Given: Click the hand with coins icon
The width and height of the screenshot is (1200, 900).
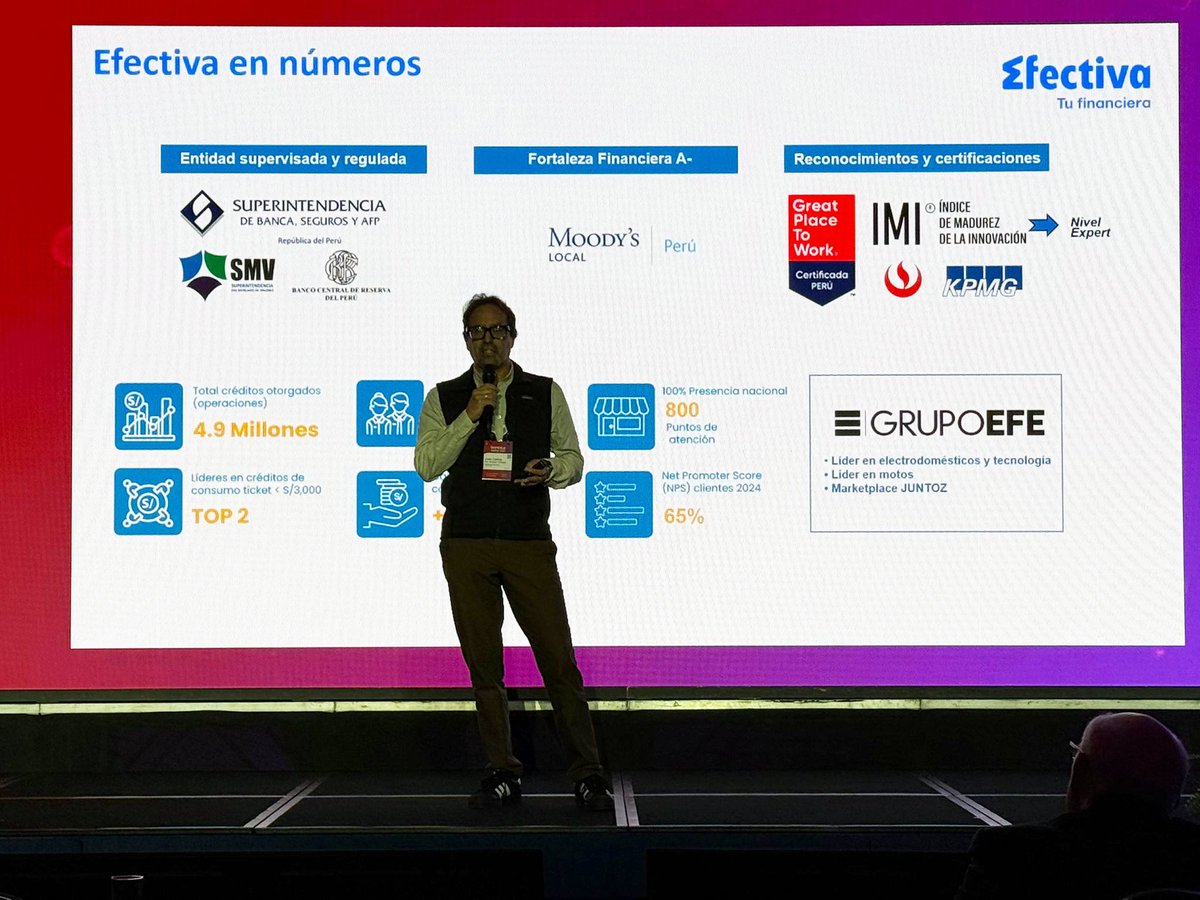Looking at the screenshot, I should click(x=390, y=504).
